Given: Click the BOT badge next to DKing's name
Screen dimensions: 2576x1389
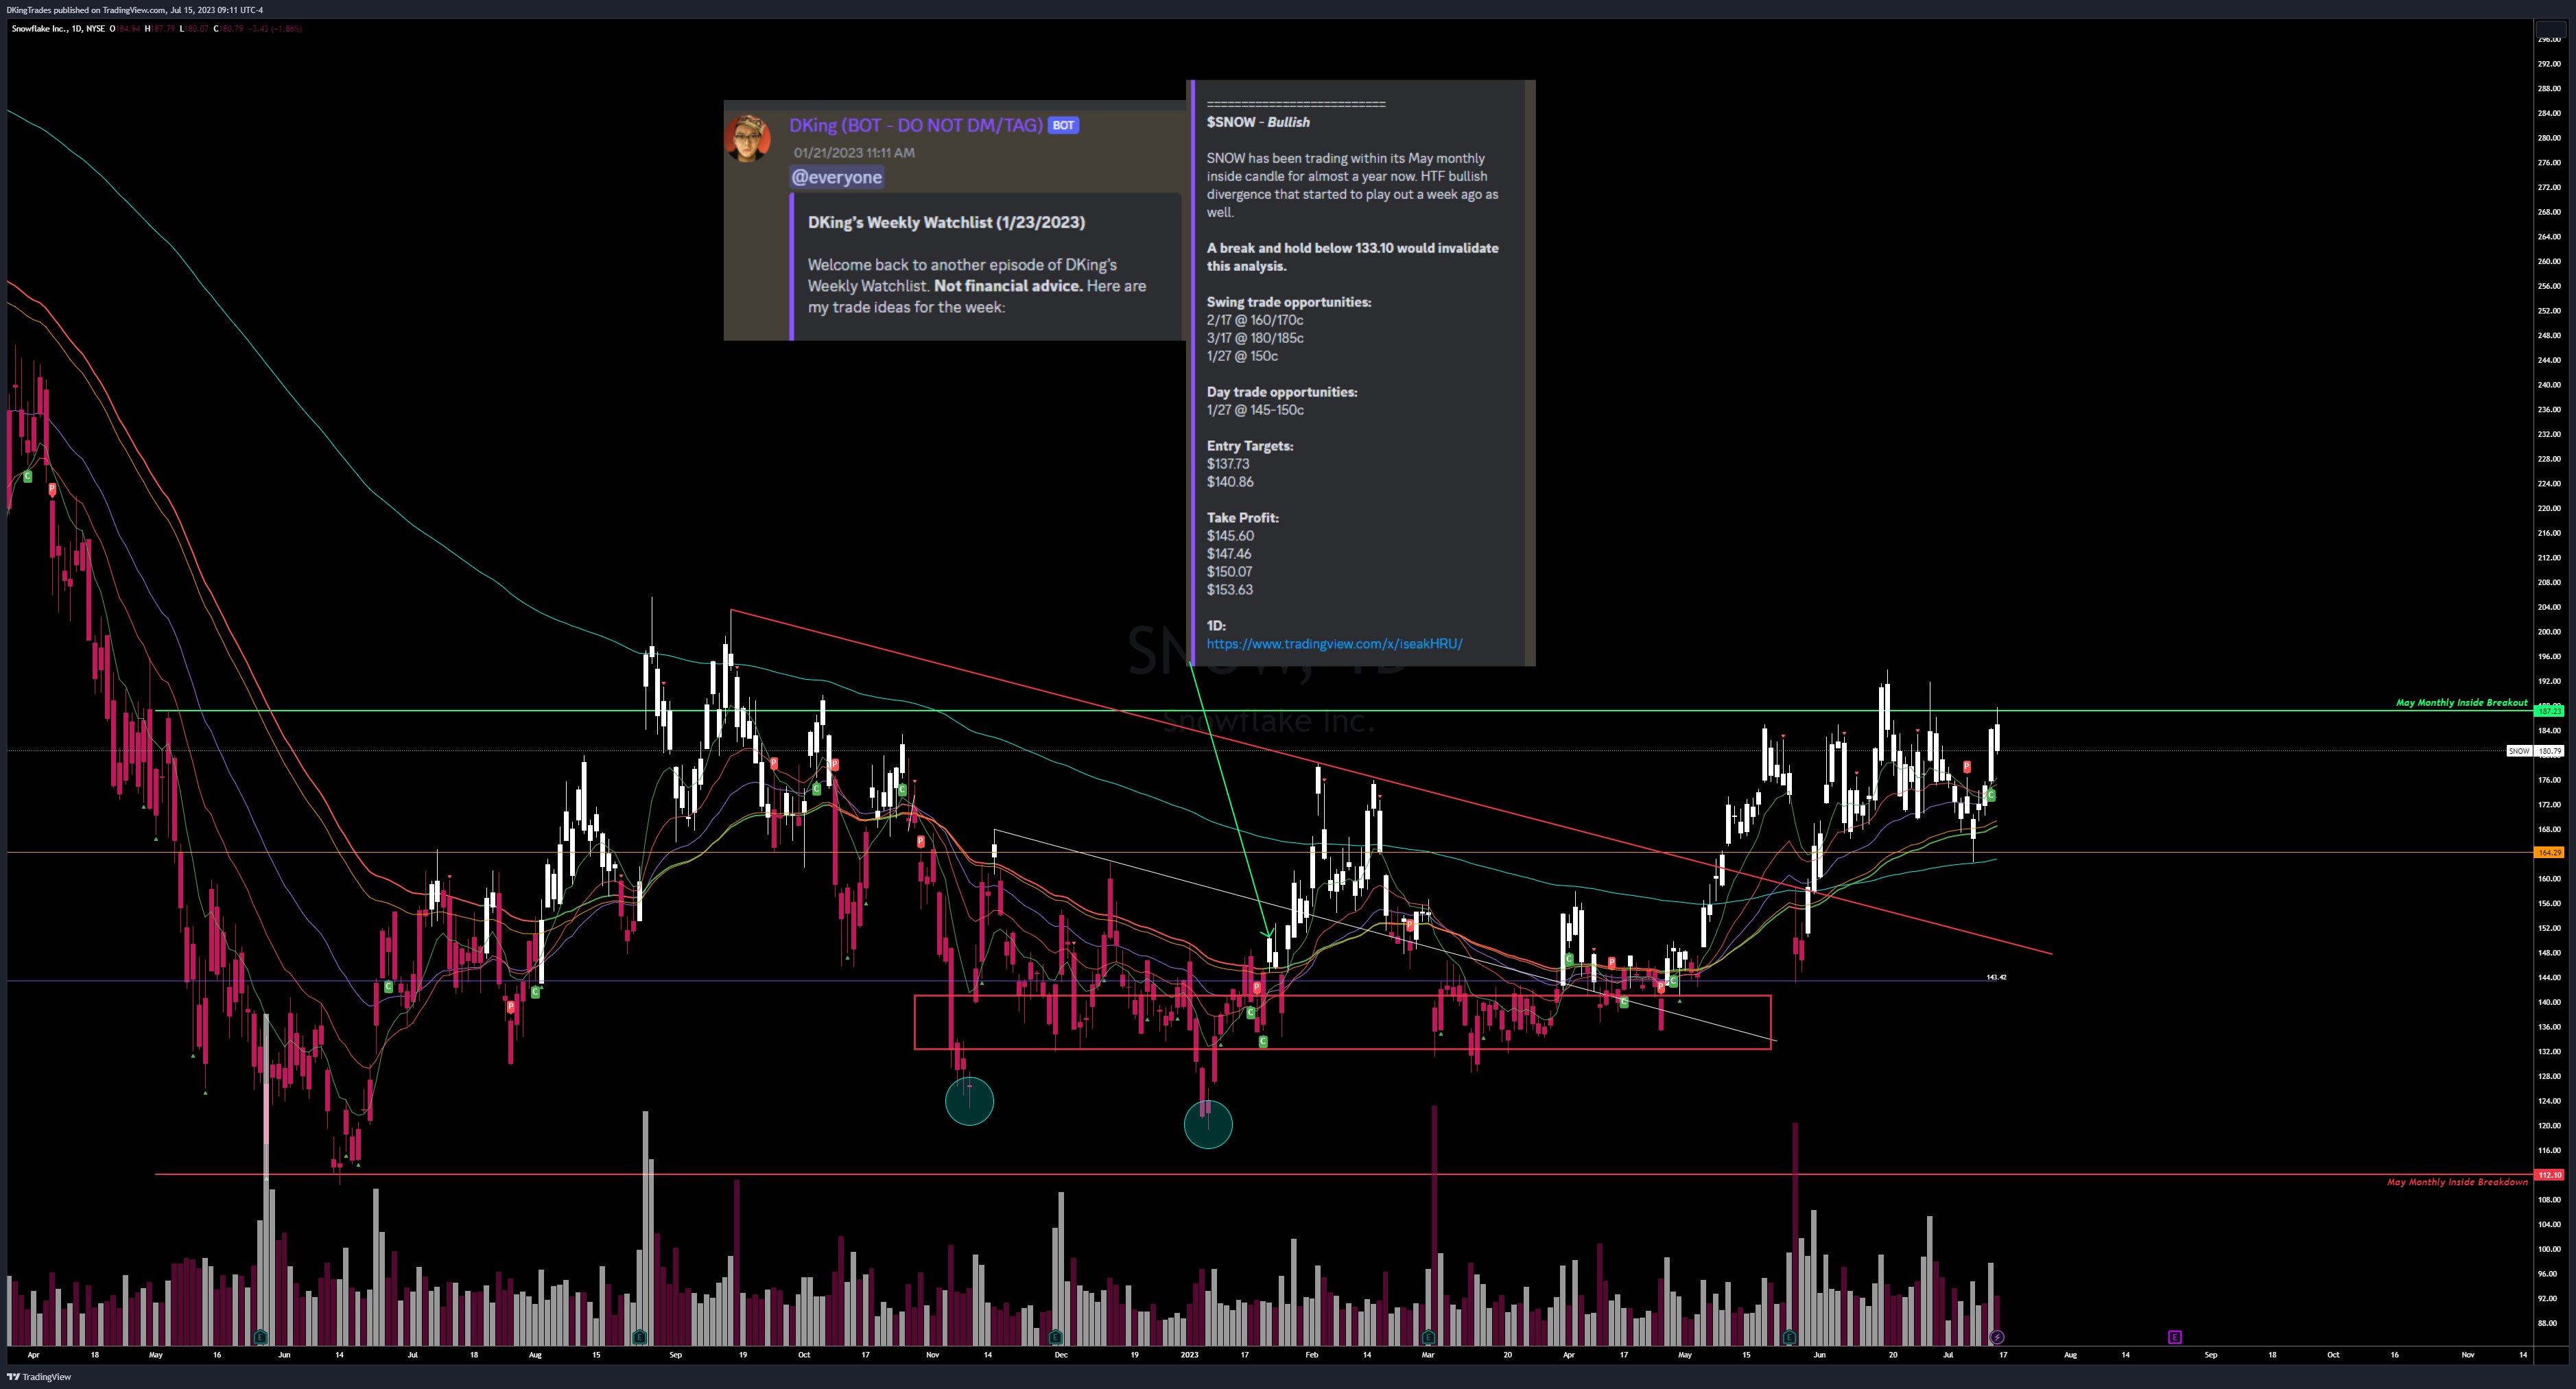Looking at the screenshot, I should click(x=1063, y=125).
